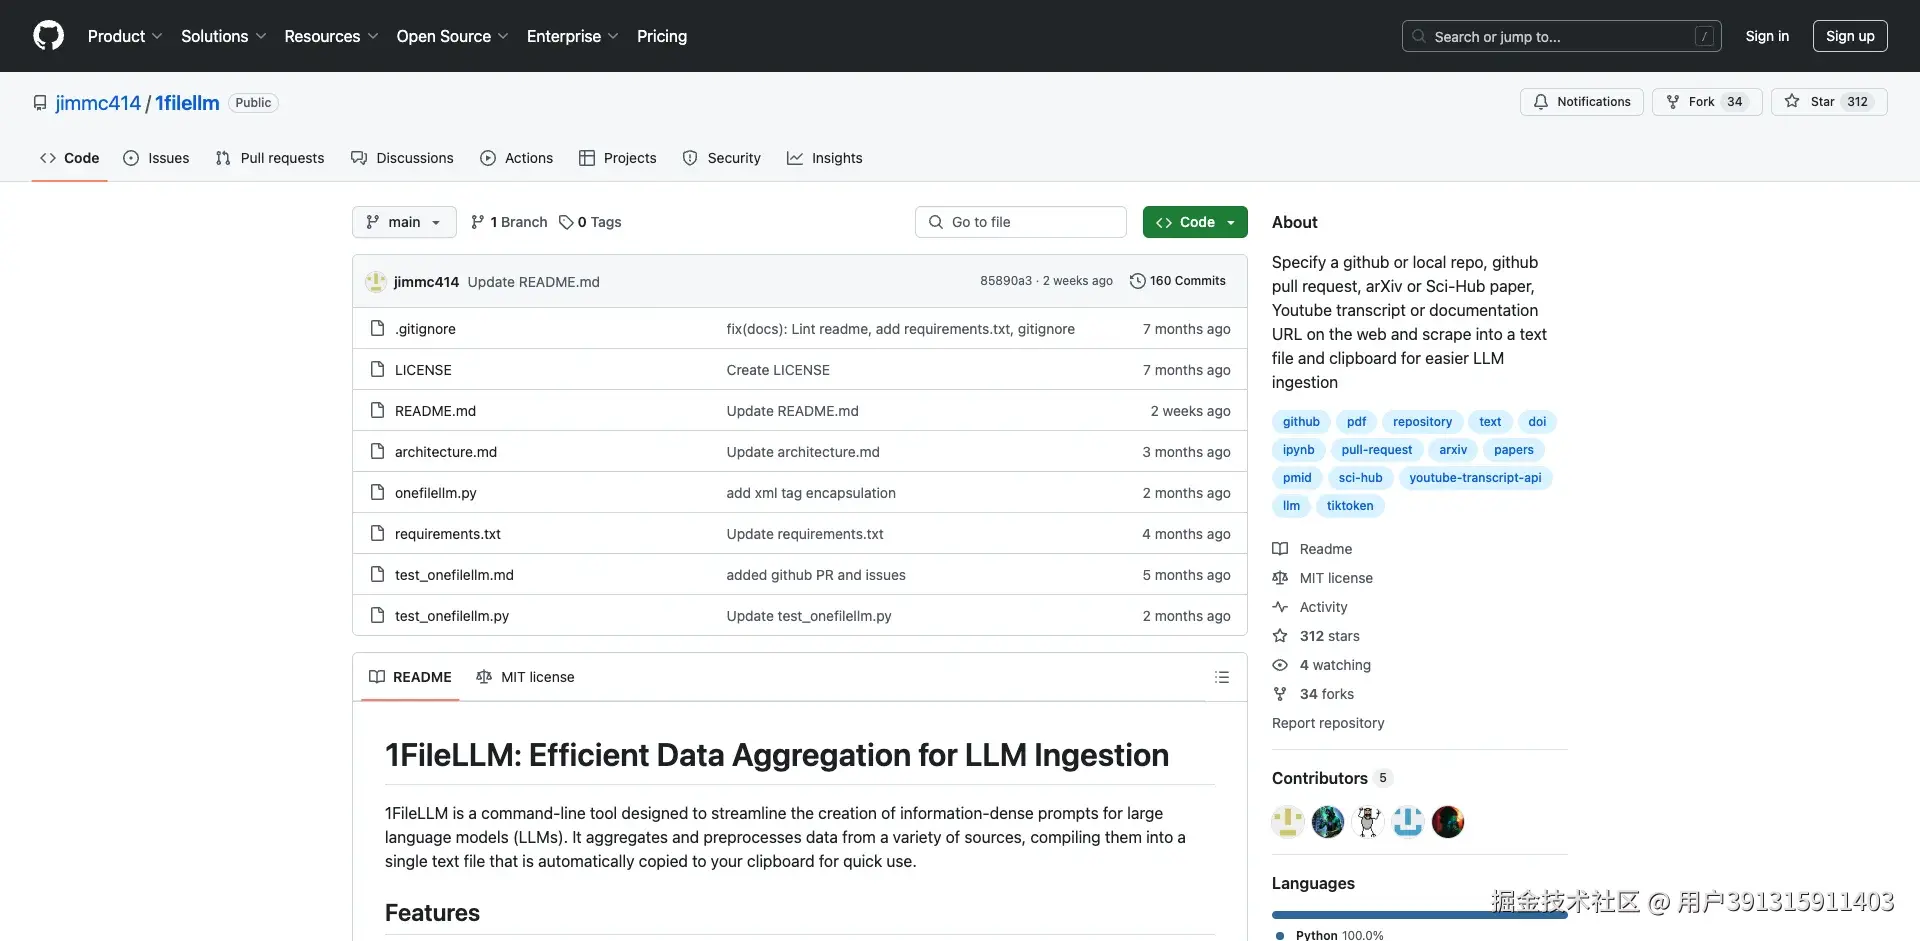Switch to the Pull requests tab

tap(270, 158)
